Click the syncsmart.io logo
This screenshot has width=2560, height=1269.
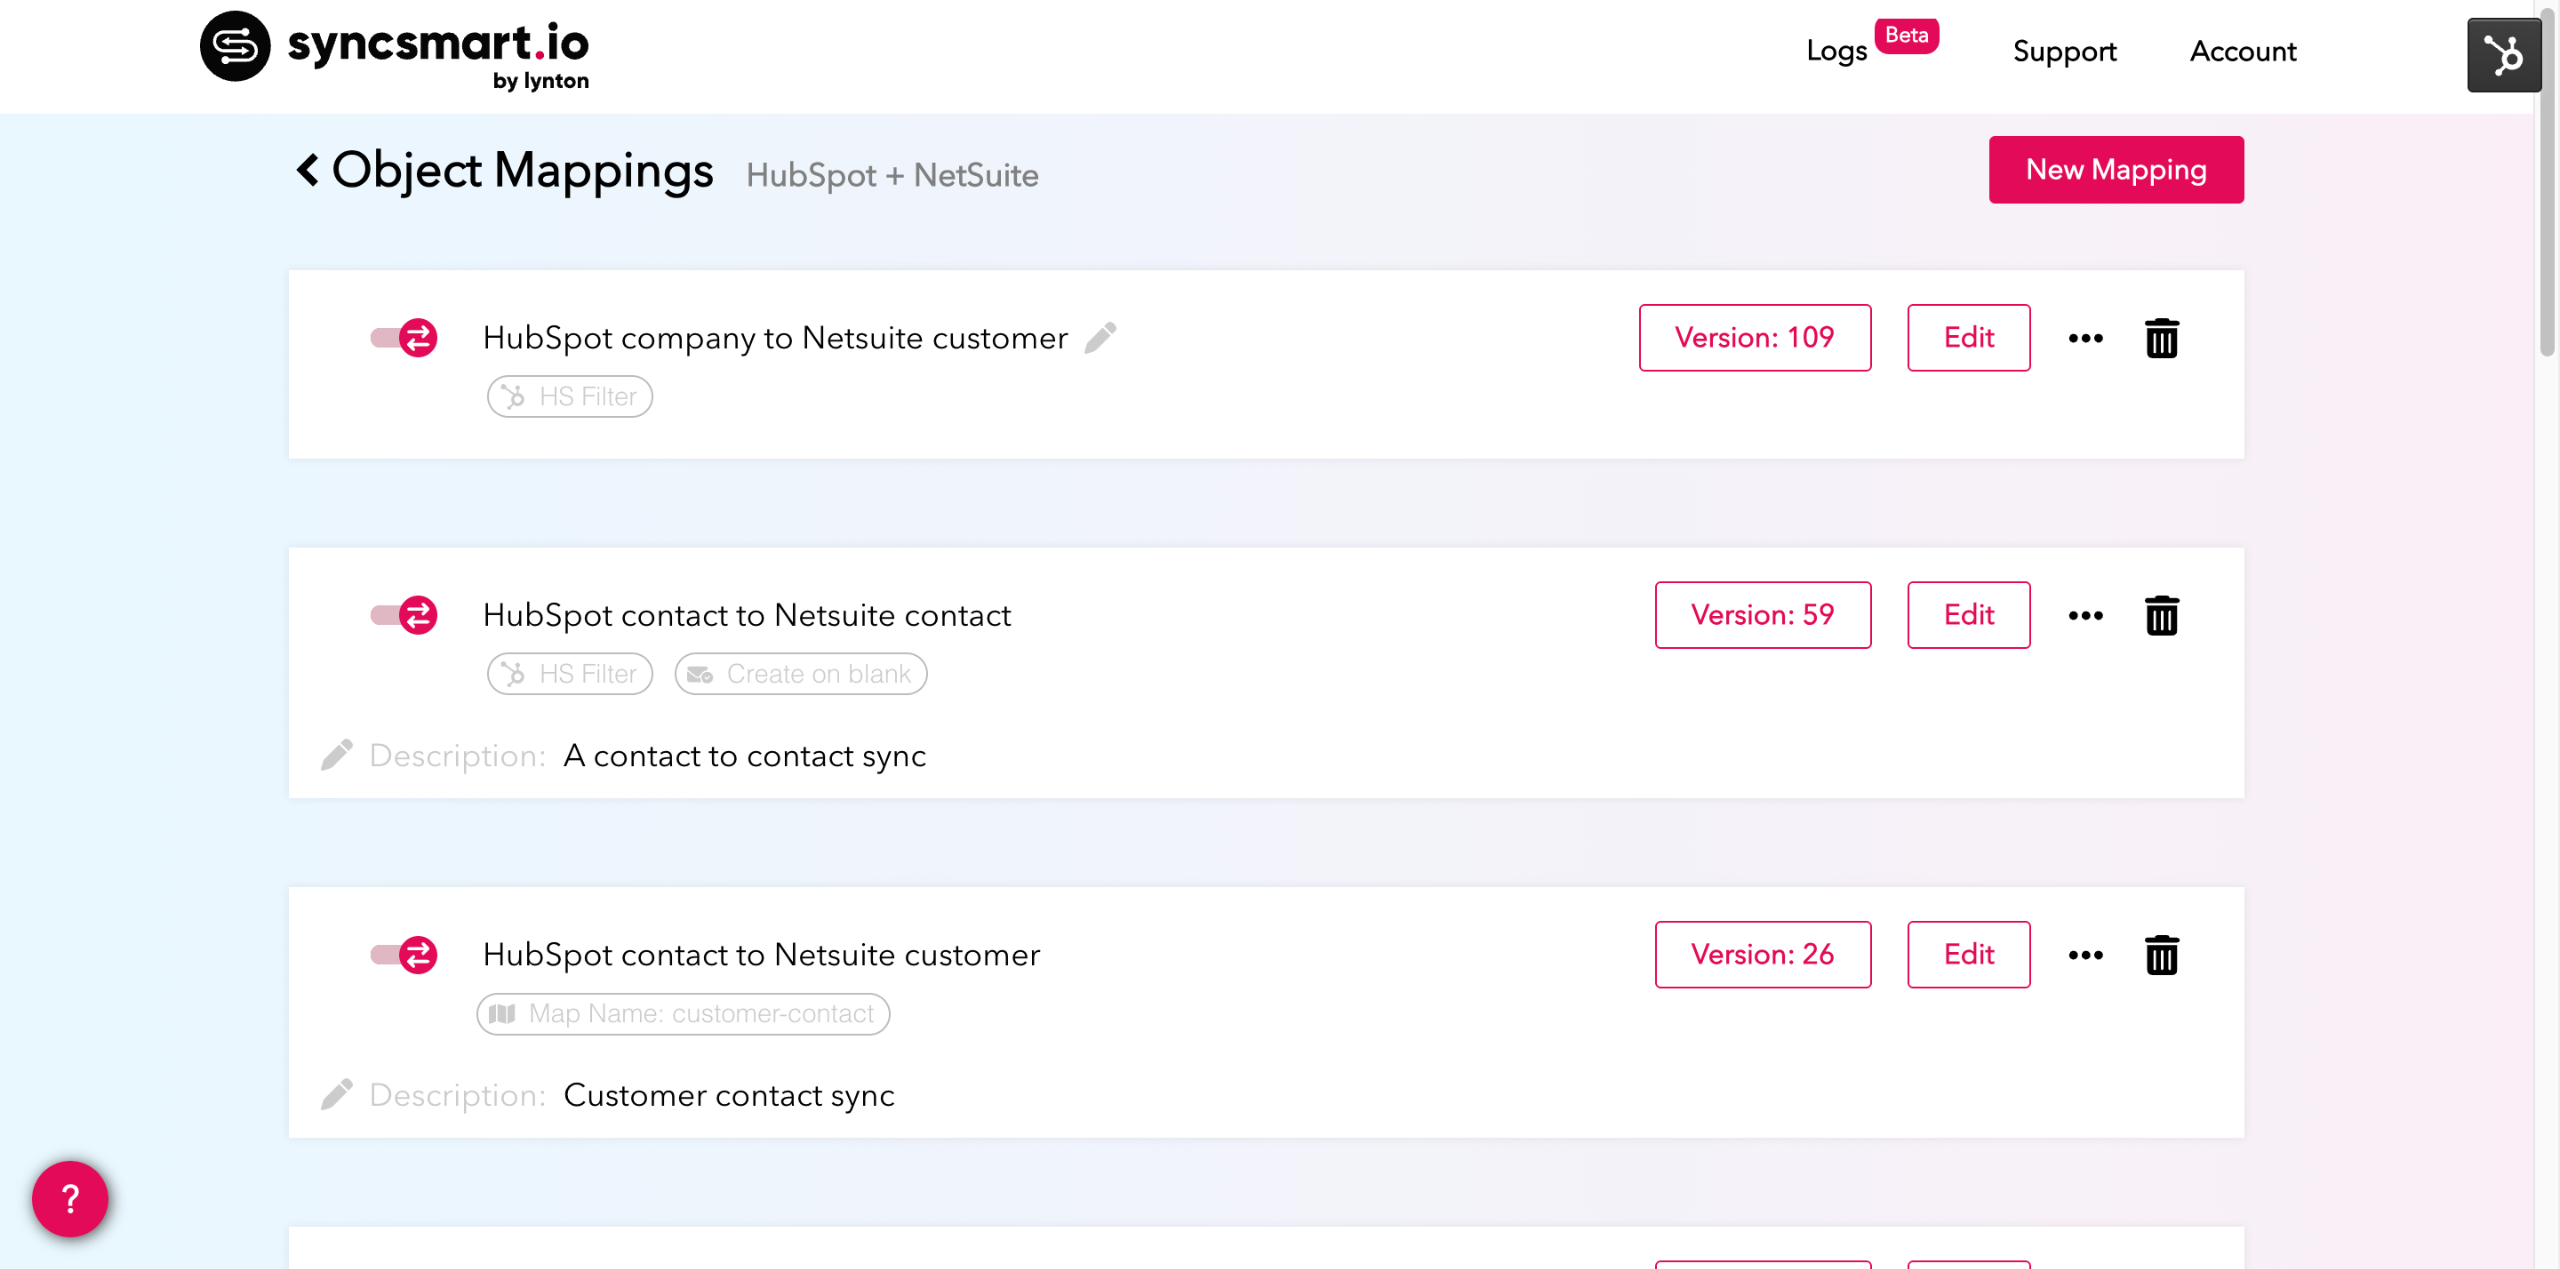point(395,50)
